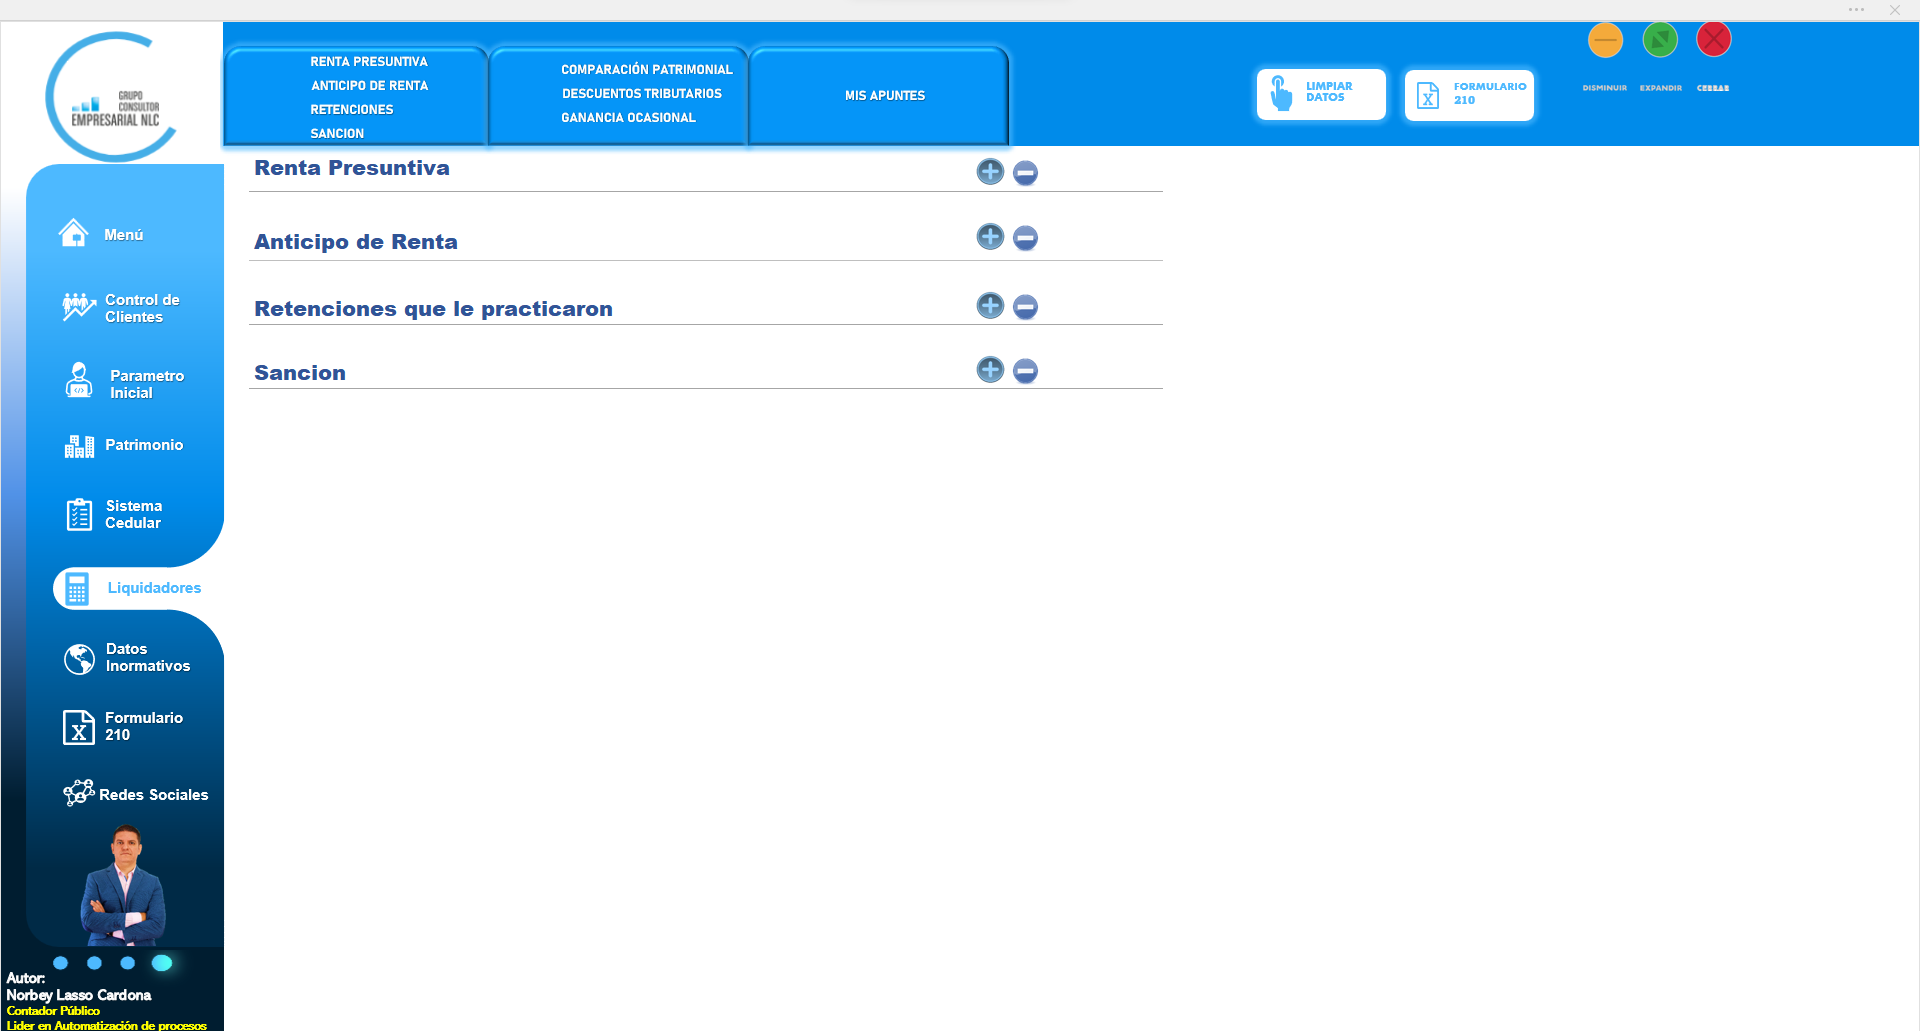Open Datos Inormativos sidebar label
This screenshot has height=1032, width=1920.
point(148,657)
